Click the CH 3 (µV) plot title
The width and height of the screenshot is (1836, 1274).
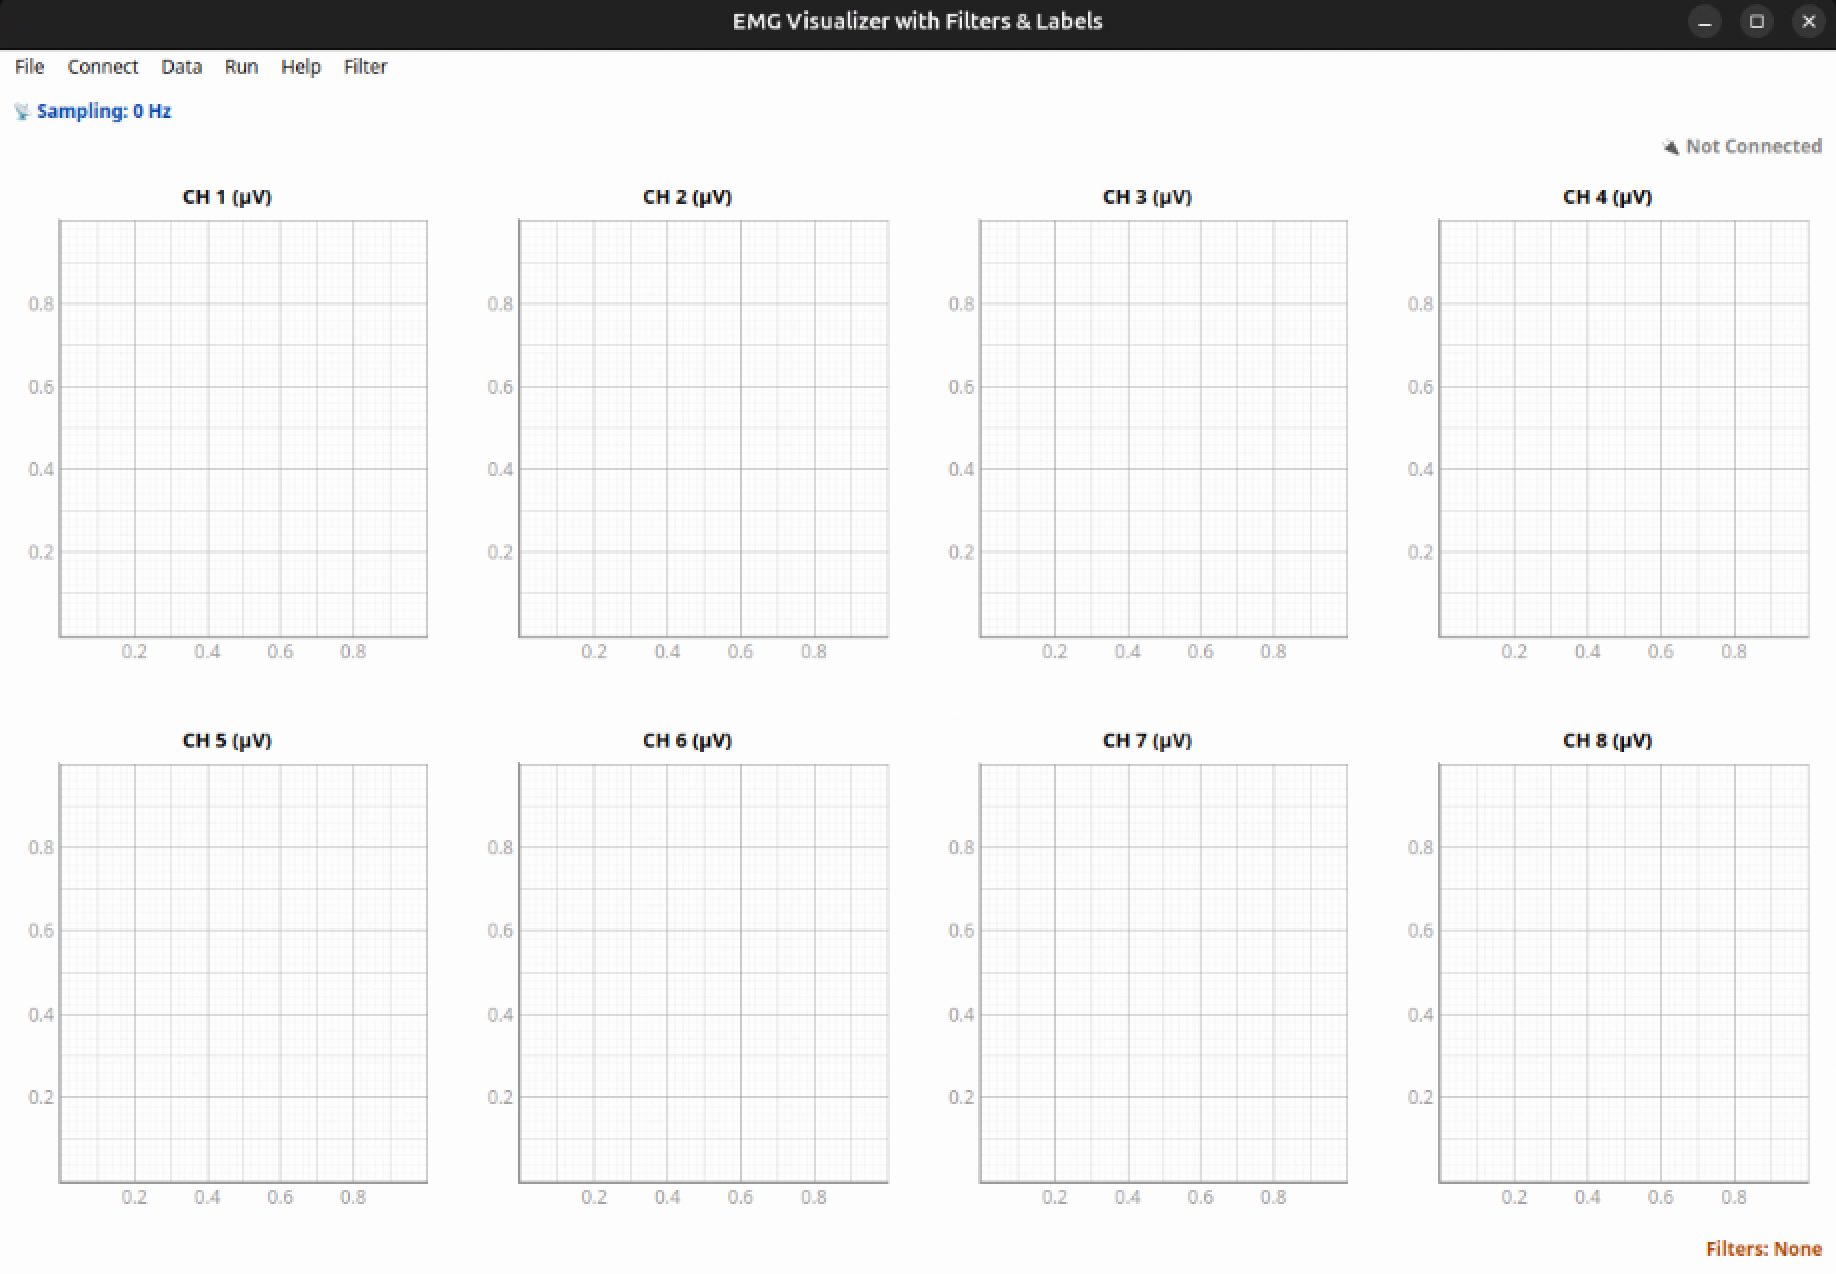(1147, 197)
